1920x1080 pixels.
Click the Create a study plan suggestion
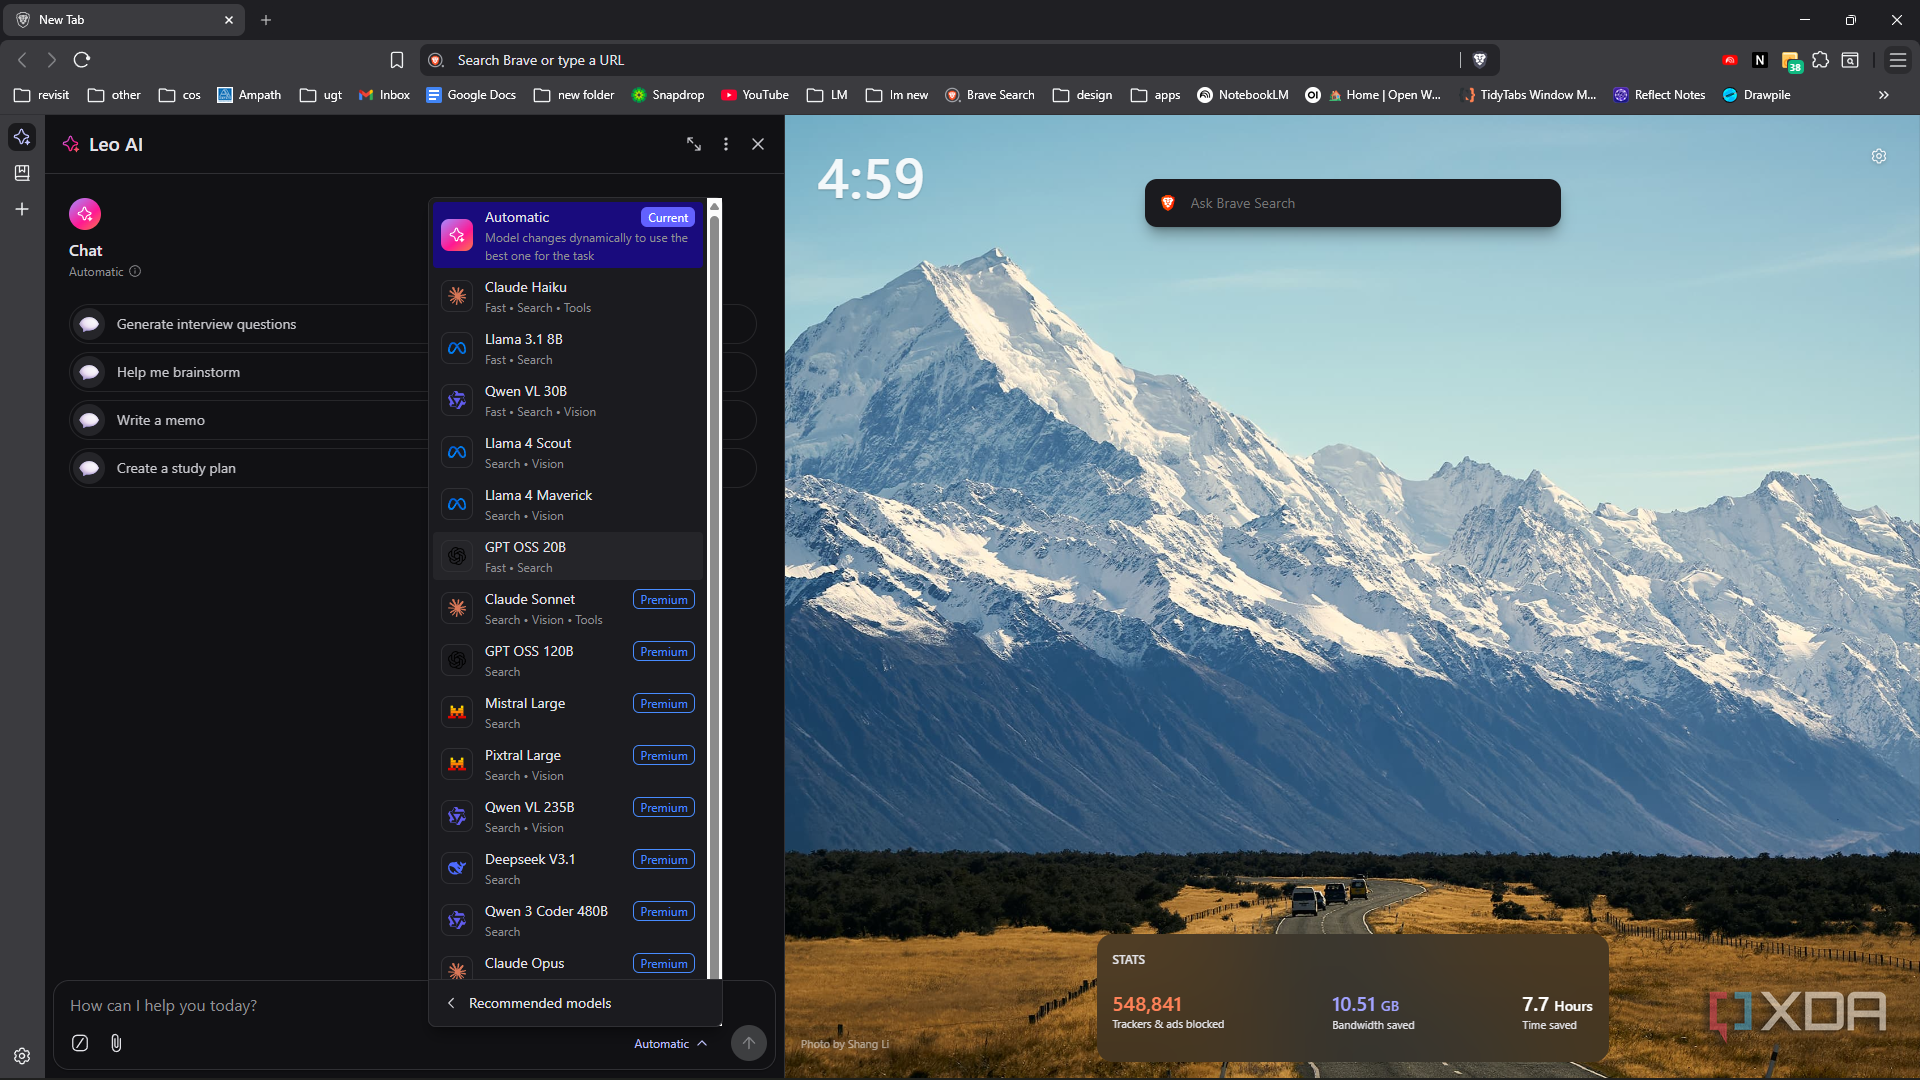pyautogui.click(x=249, y=468)
